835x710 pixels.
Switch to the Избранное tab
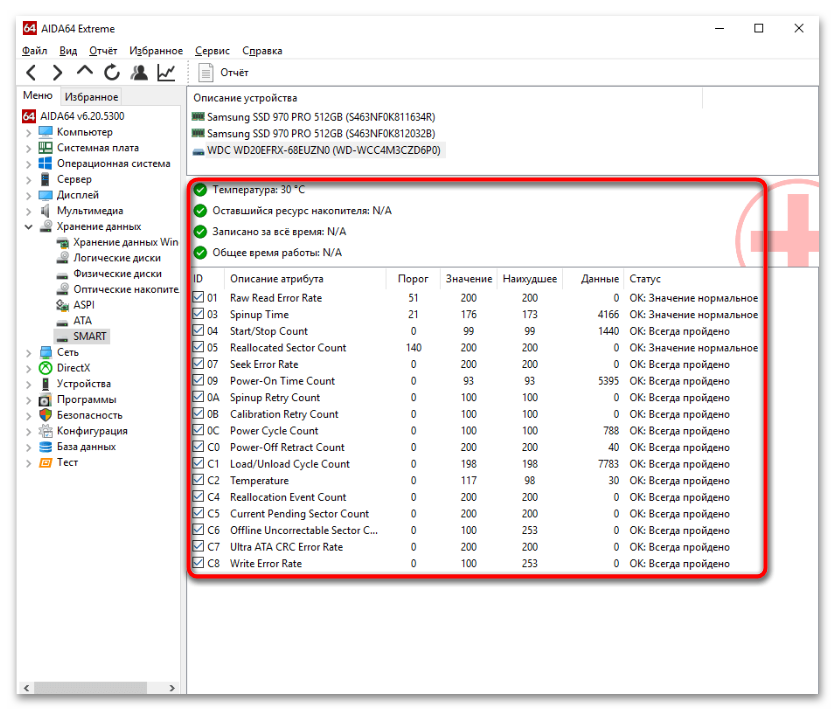coord(92,97)
